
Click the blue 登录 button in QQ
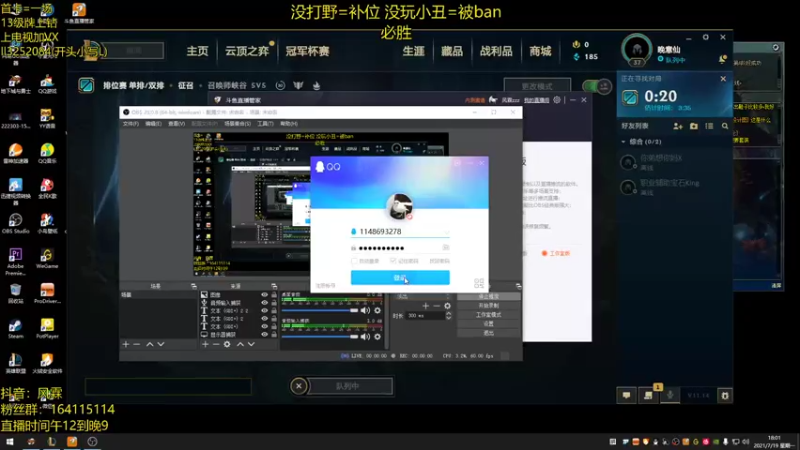click(x=400, y=278)
